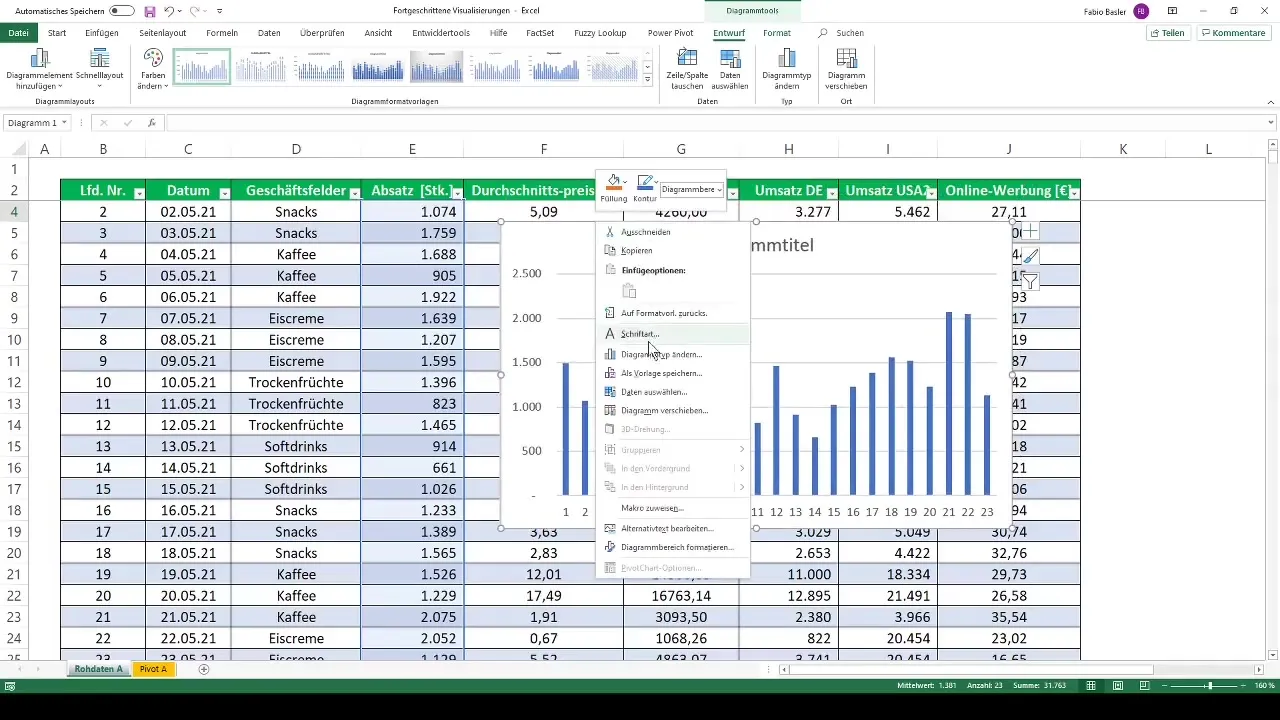Open Customize Quick Access Toolbar arrow
The height and width of the screenshot is (720, 1280).
220,11
